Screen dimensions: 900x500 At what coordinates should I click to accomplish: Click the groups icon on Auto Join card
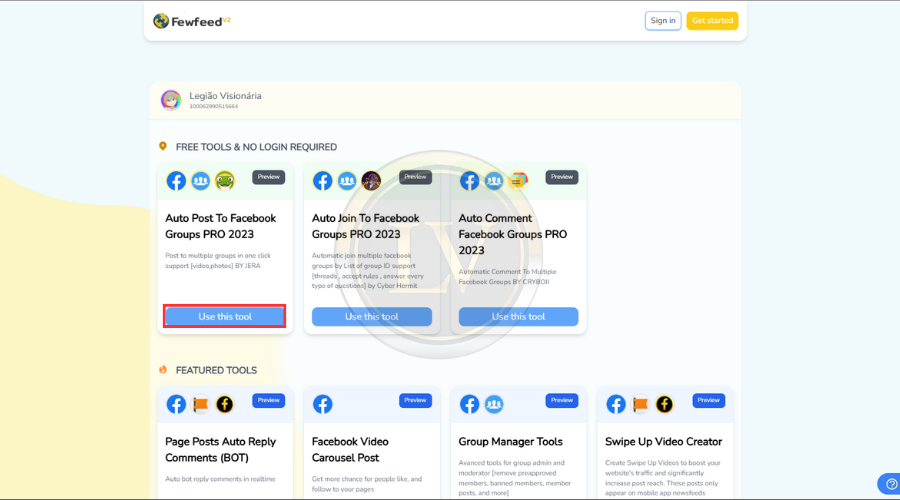347,181
